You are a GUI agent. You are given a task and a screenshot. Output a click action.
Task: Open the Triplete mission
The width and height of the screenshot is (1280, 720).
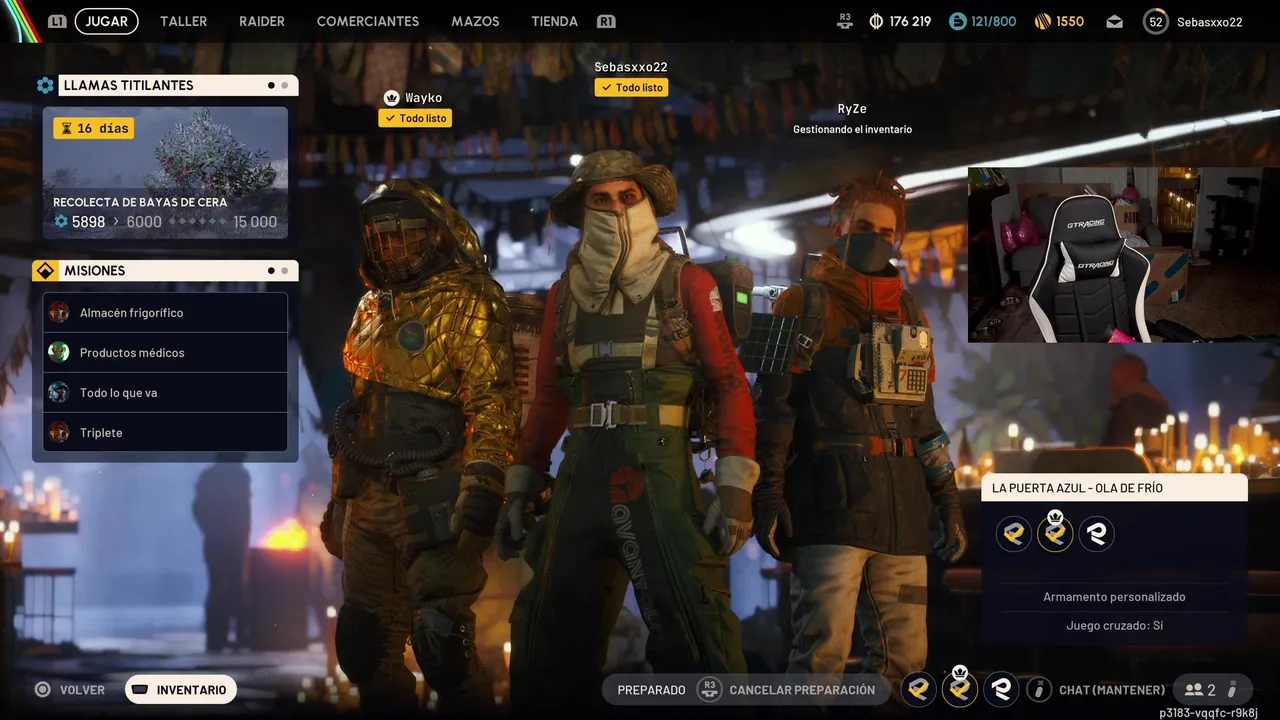point(165,432)
